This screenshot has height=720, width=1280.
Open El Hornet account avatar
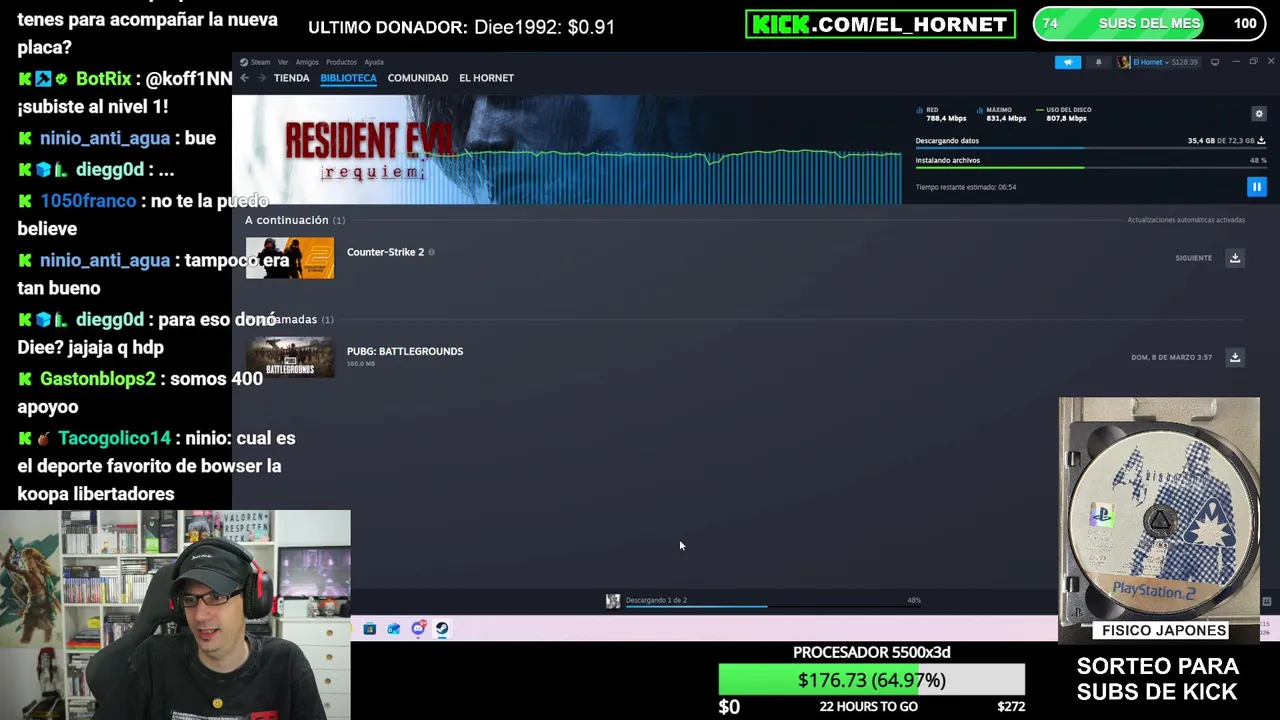pyautogui.click(x=1124, y=62)
